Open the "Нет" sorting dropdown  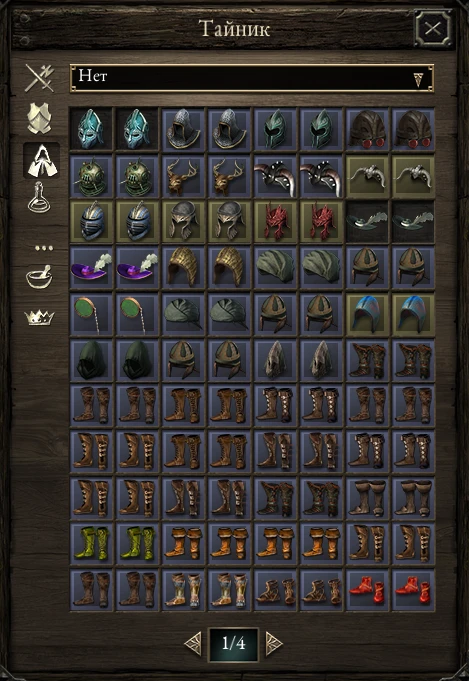click(x=252, y=78)
